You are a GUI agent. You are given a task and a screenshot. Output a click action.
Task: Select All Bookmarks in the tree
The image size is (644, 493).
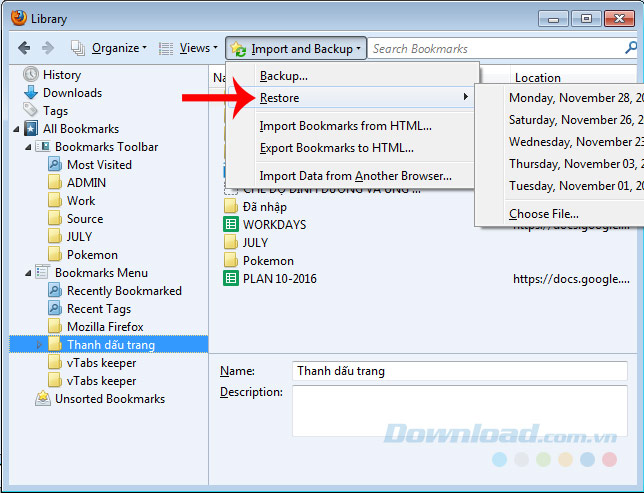[x=81, y=129]
